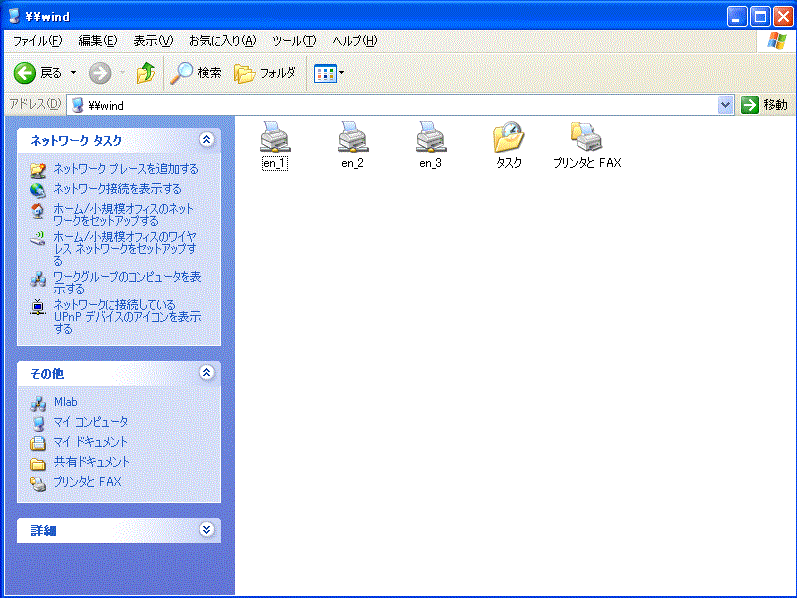
Task: Open 共有ドキュメント link
Action: tap(91, 462)
